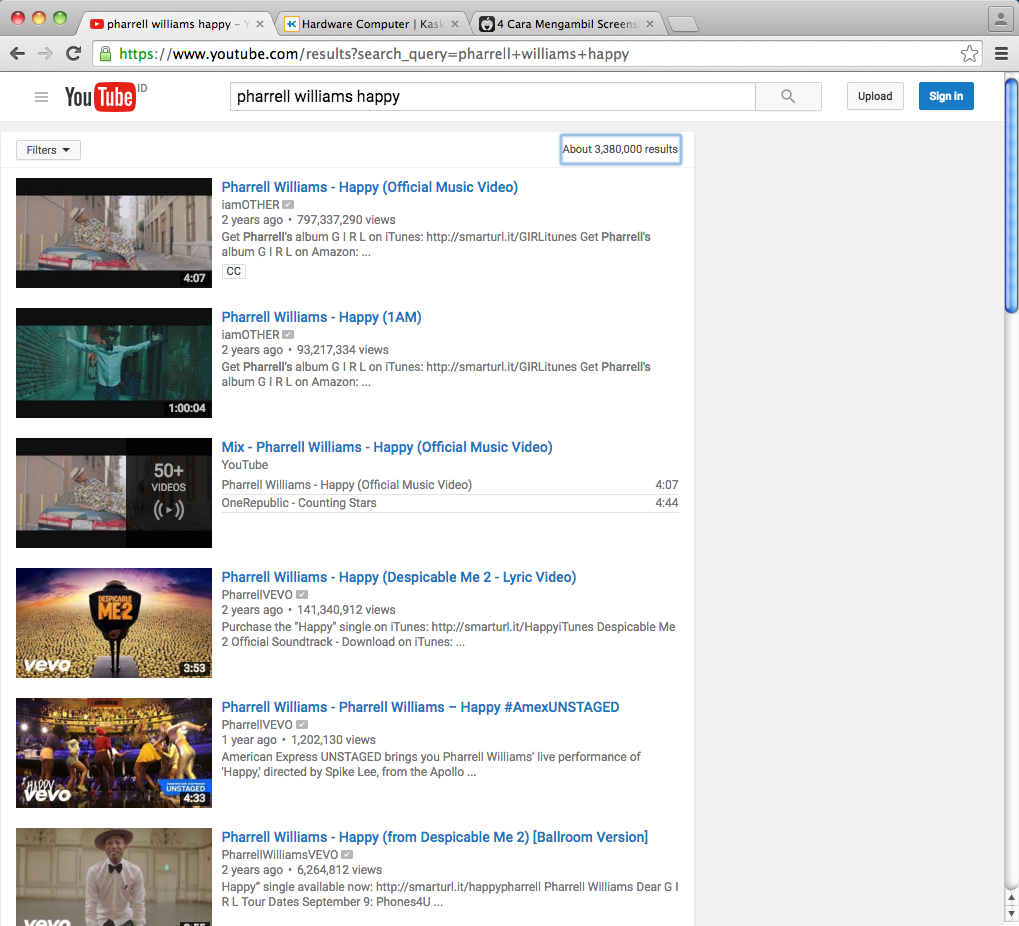The width and height of the screenshot is (1019, 926).
Task: Open new tab button
Action: pos(682,25)
